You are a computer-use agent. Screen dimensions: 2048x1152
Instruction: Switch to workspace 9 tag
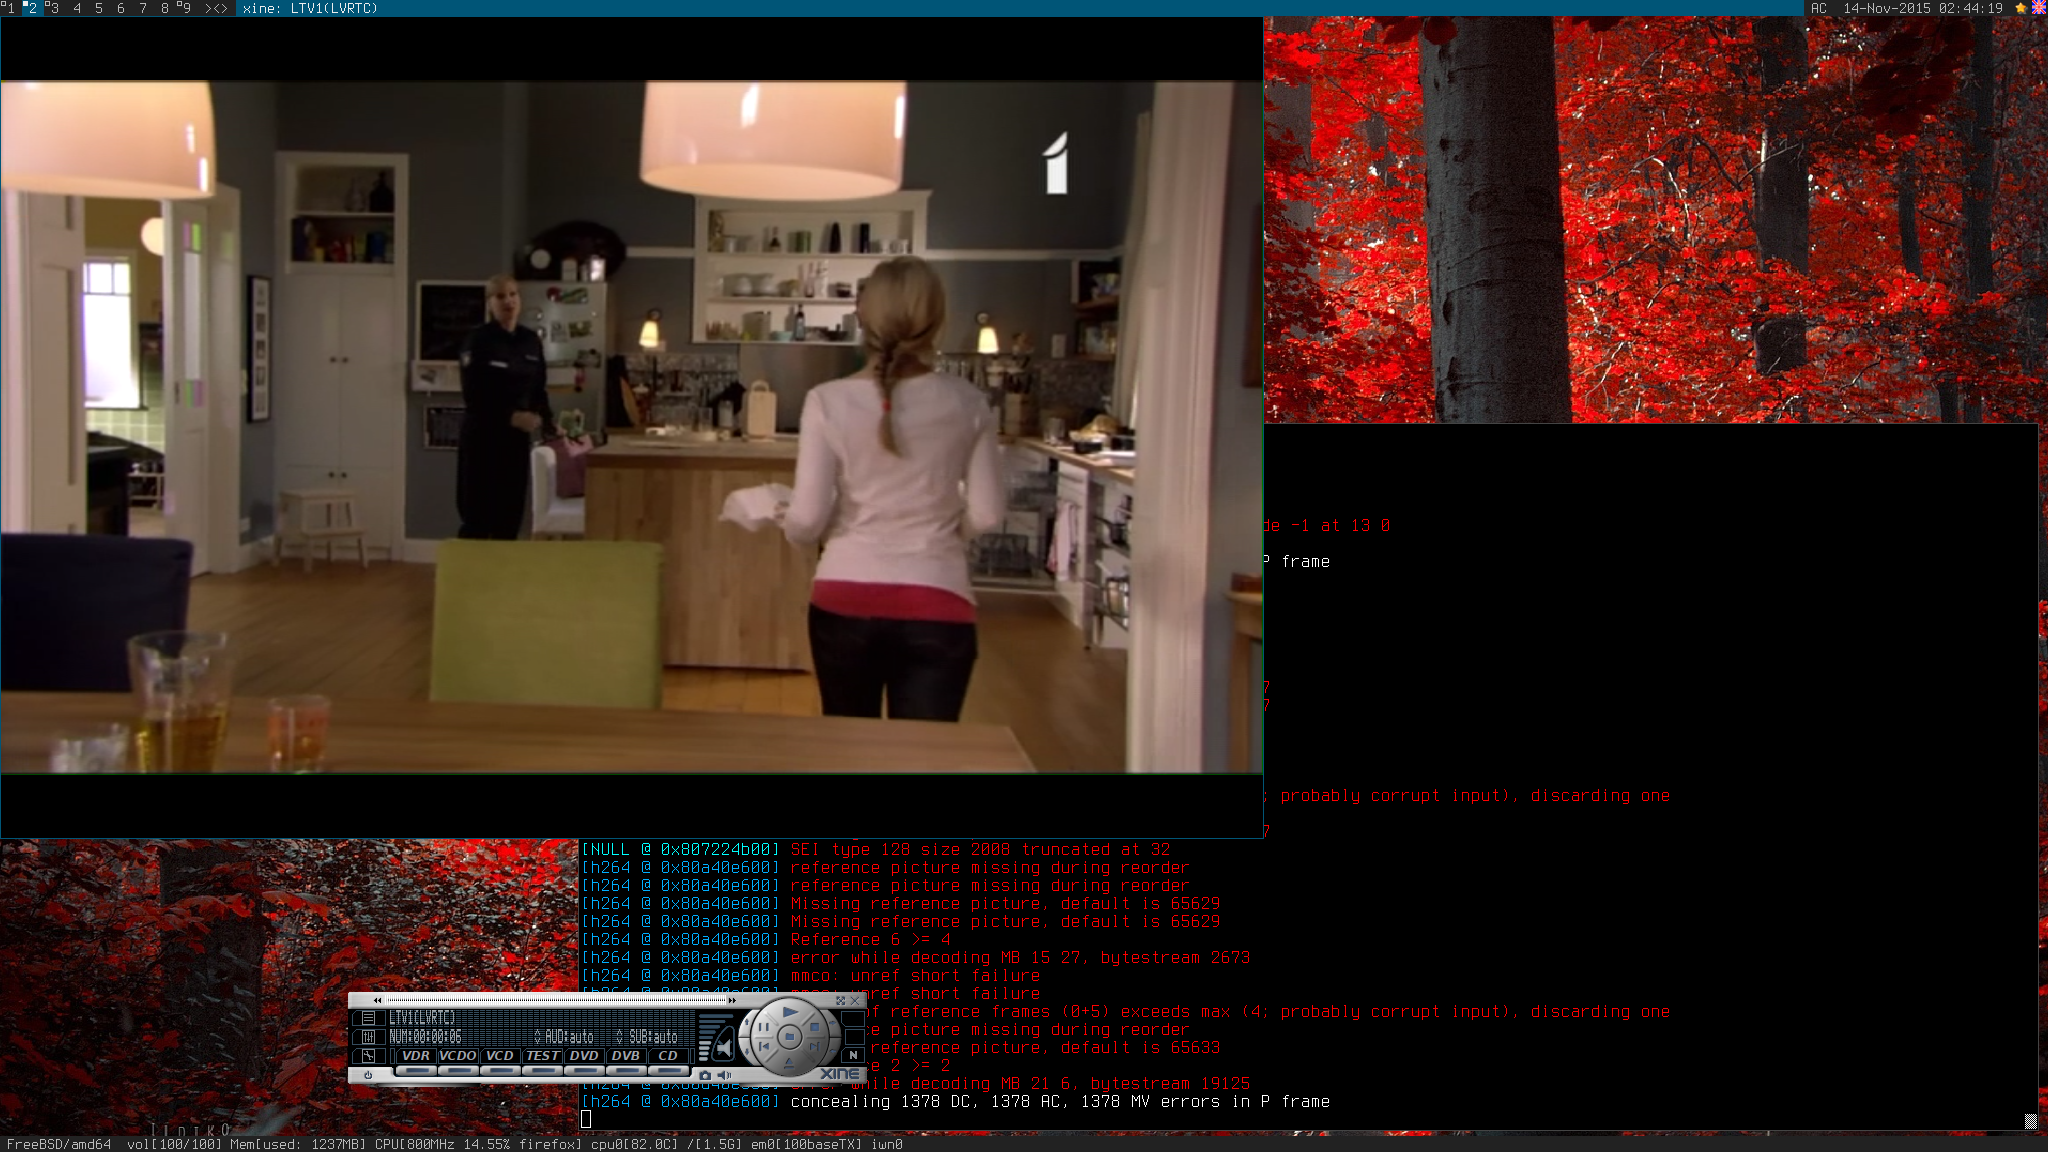coord(185,8)
